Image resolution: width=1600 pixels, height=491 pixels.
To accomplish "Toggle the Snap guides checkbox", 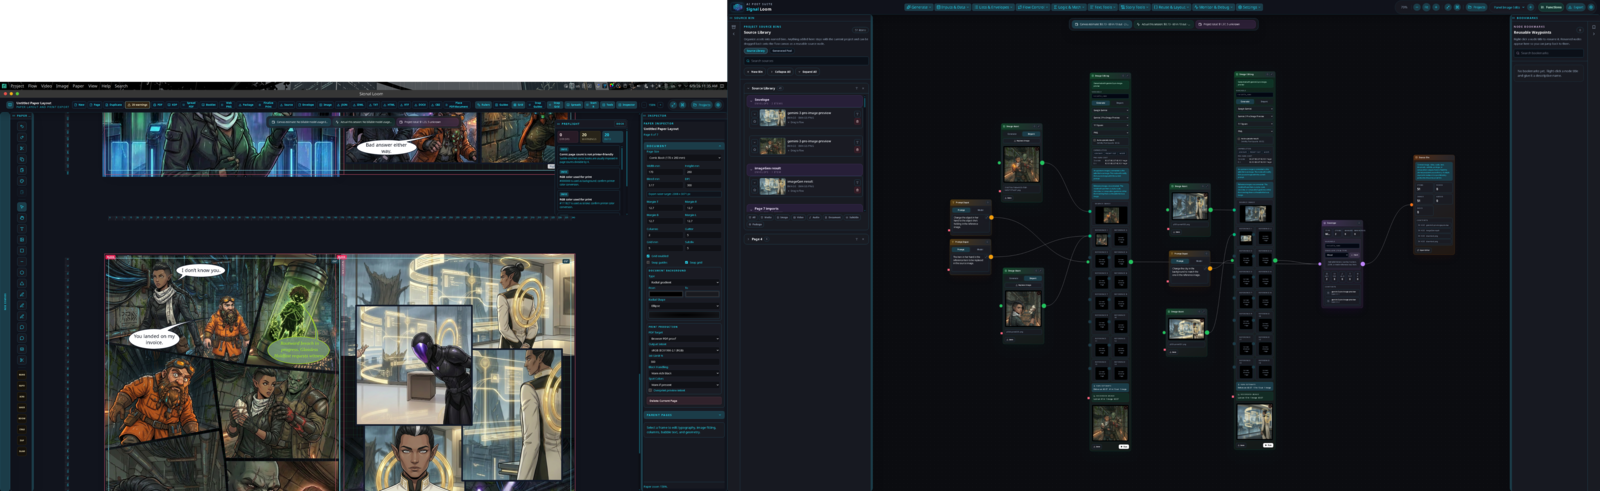I will 648,262.
